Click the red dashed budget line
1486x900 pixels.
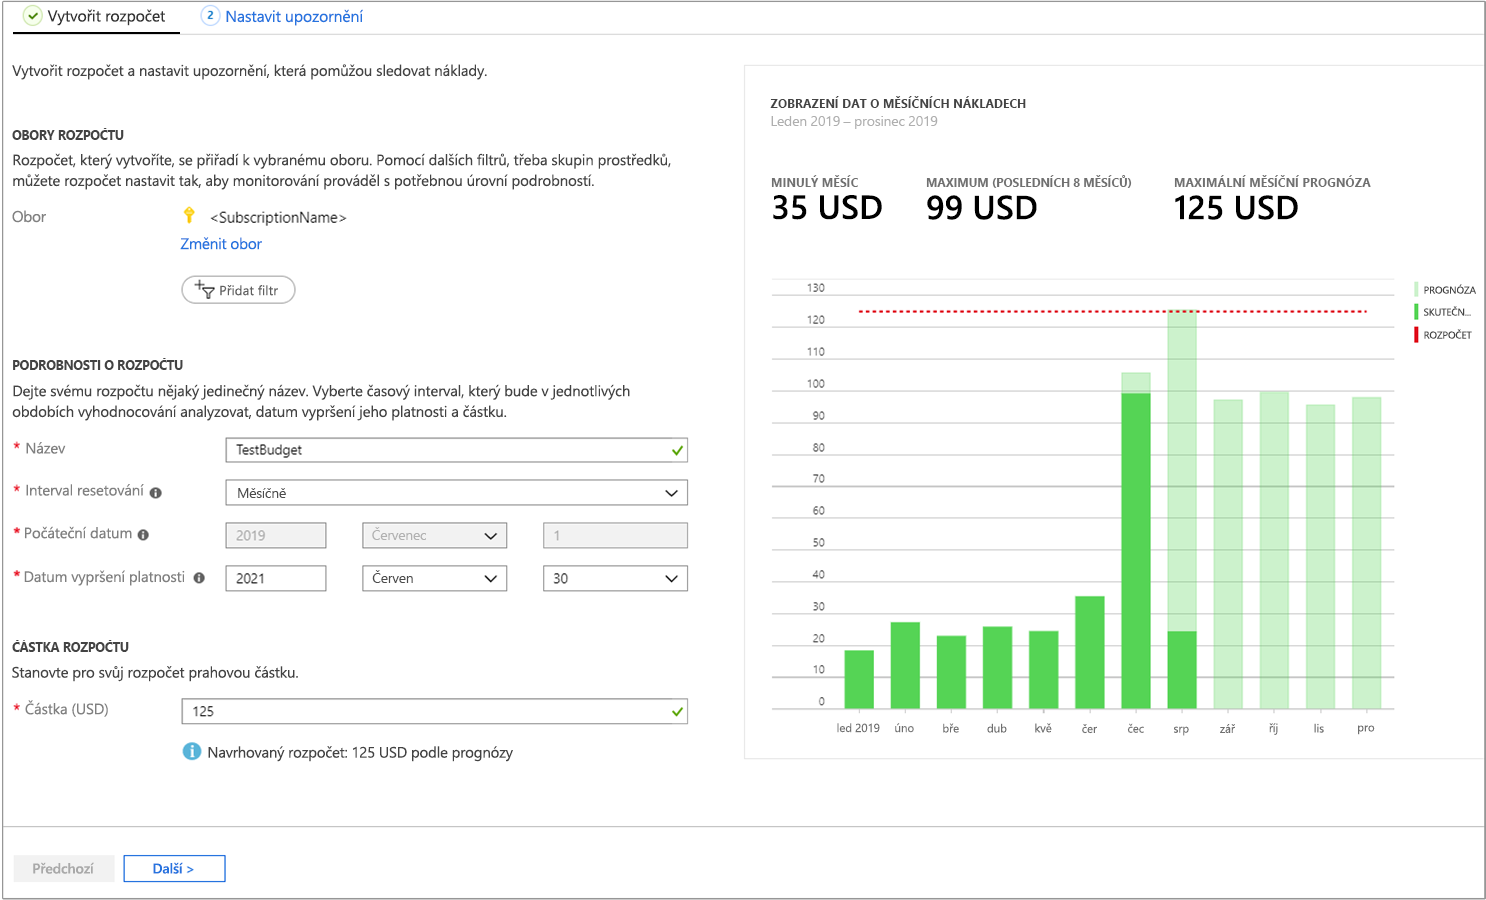click(1112, 312)
